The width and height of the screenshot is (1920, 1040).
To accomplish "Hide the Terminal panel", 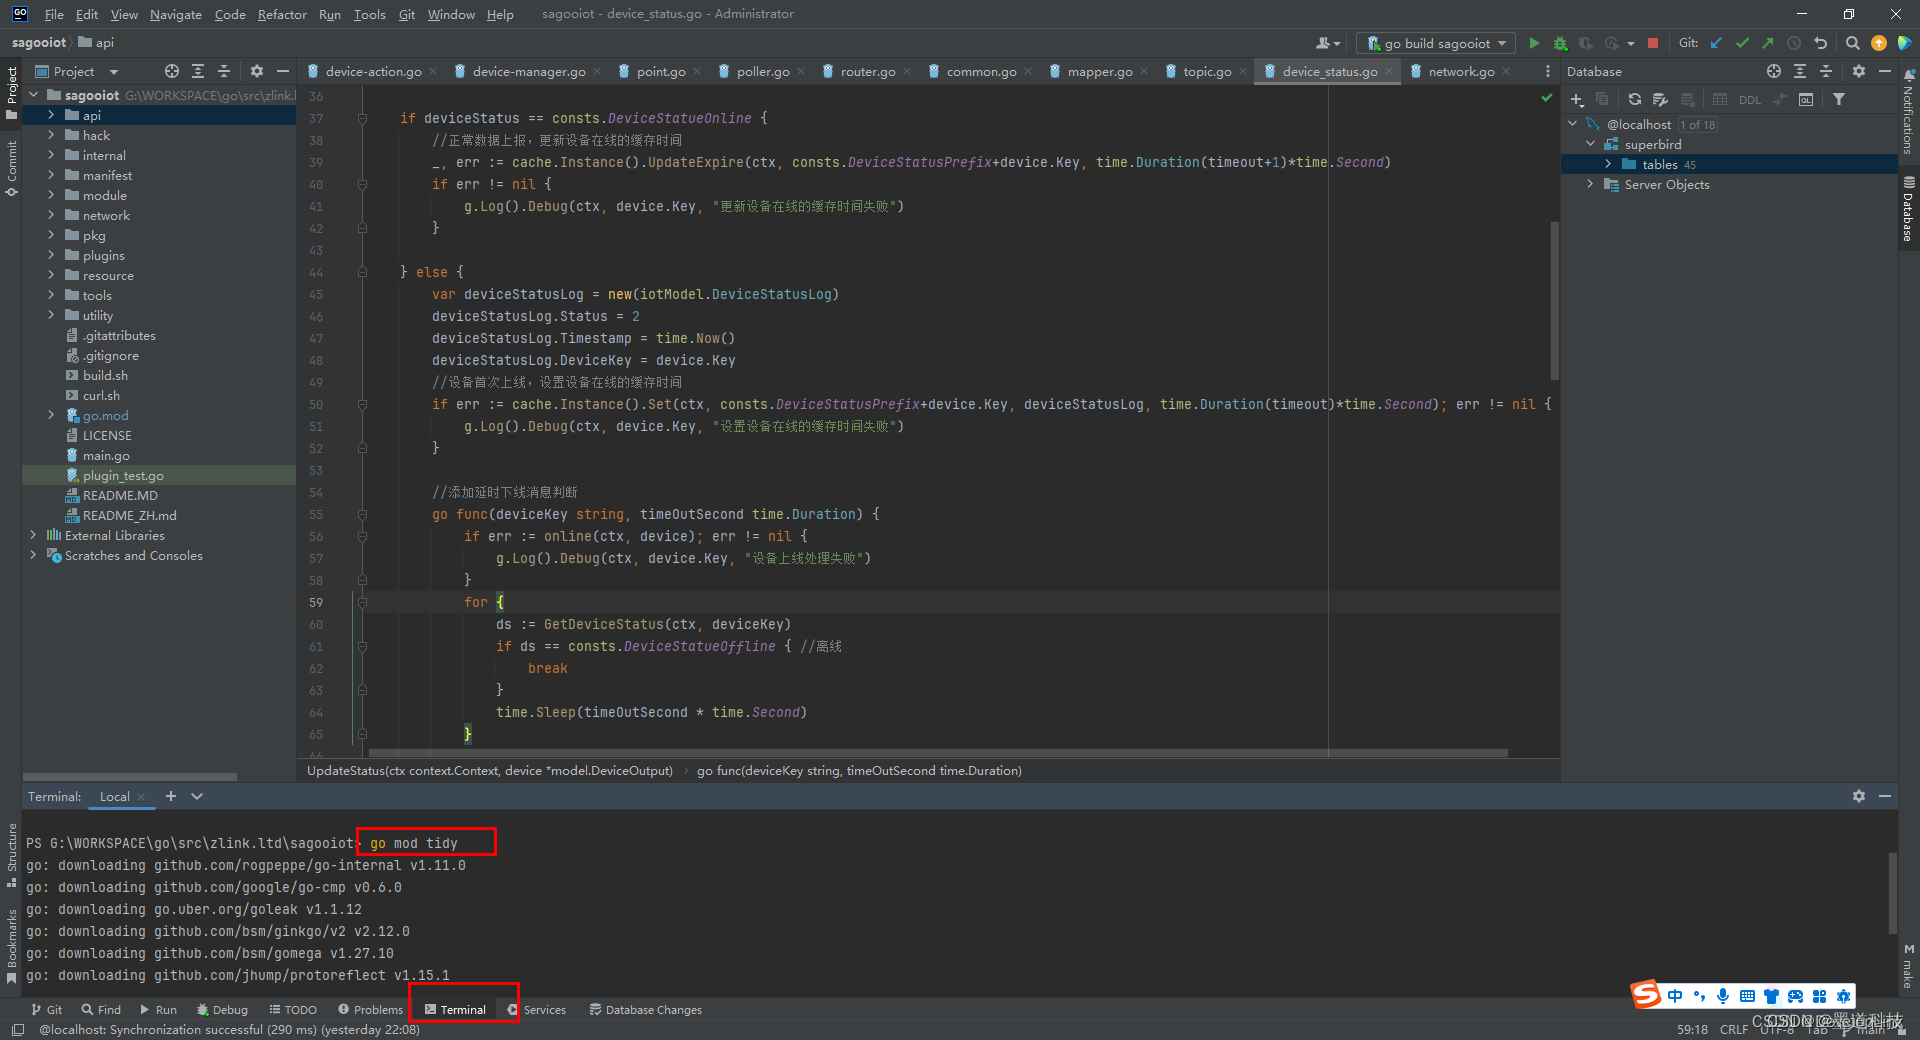I will pyautogui.click(x=1885, y=796).
